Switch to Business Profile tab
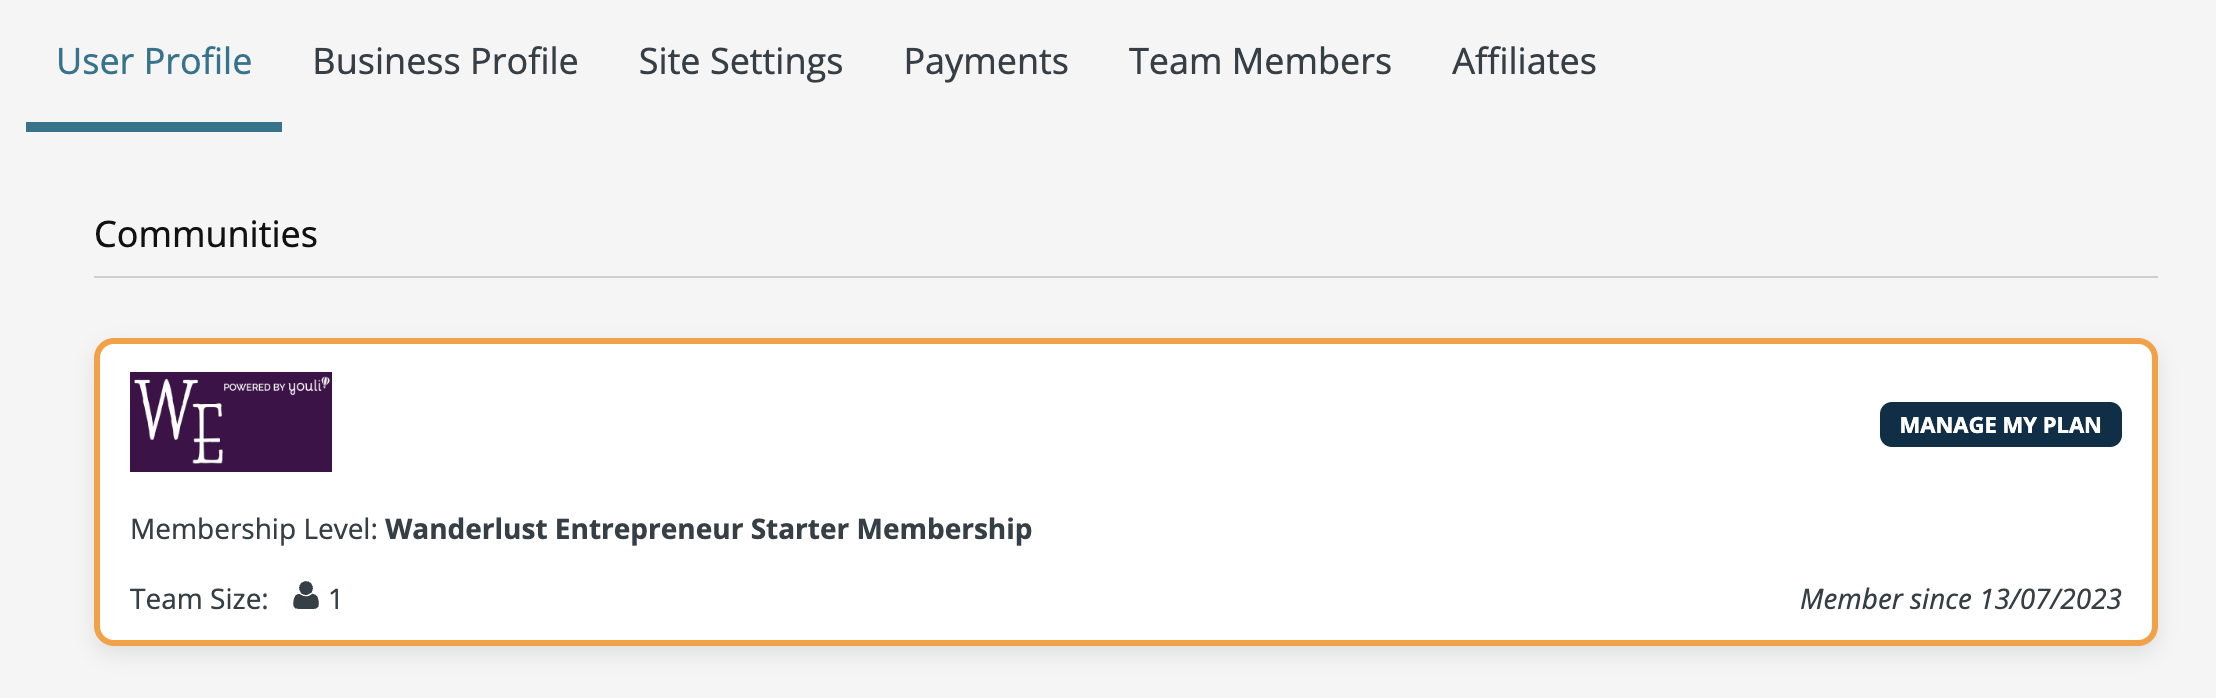The height and width of the screenshot is (698, 2216). 445,62
